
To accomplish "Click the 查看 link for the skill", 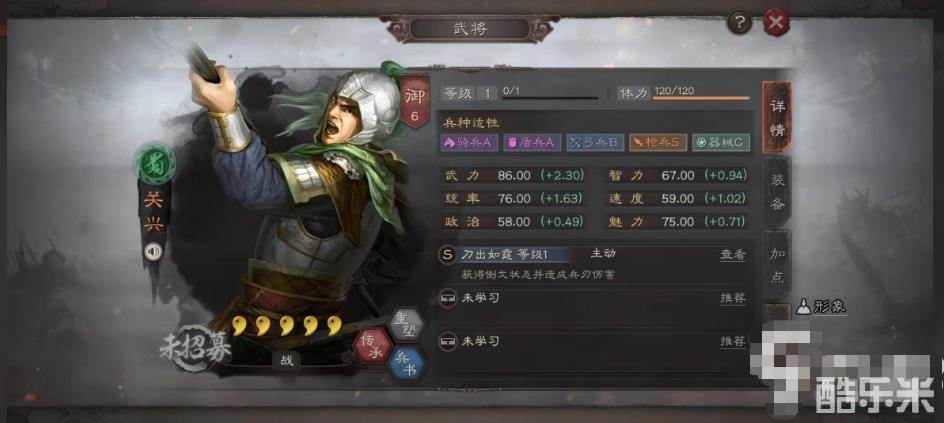I will pyautogui.click(x=733, y=254).
